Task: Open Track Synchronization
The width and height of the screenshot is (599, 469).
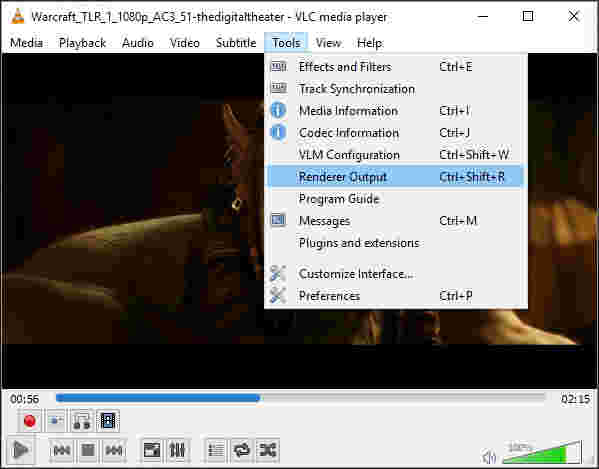Action: point(396,89)
